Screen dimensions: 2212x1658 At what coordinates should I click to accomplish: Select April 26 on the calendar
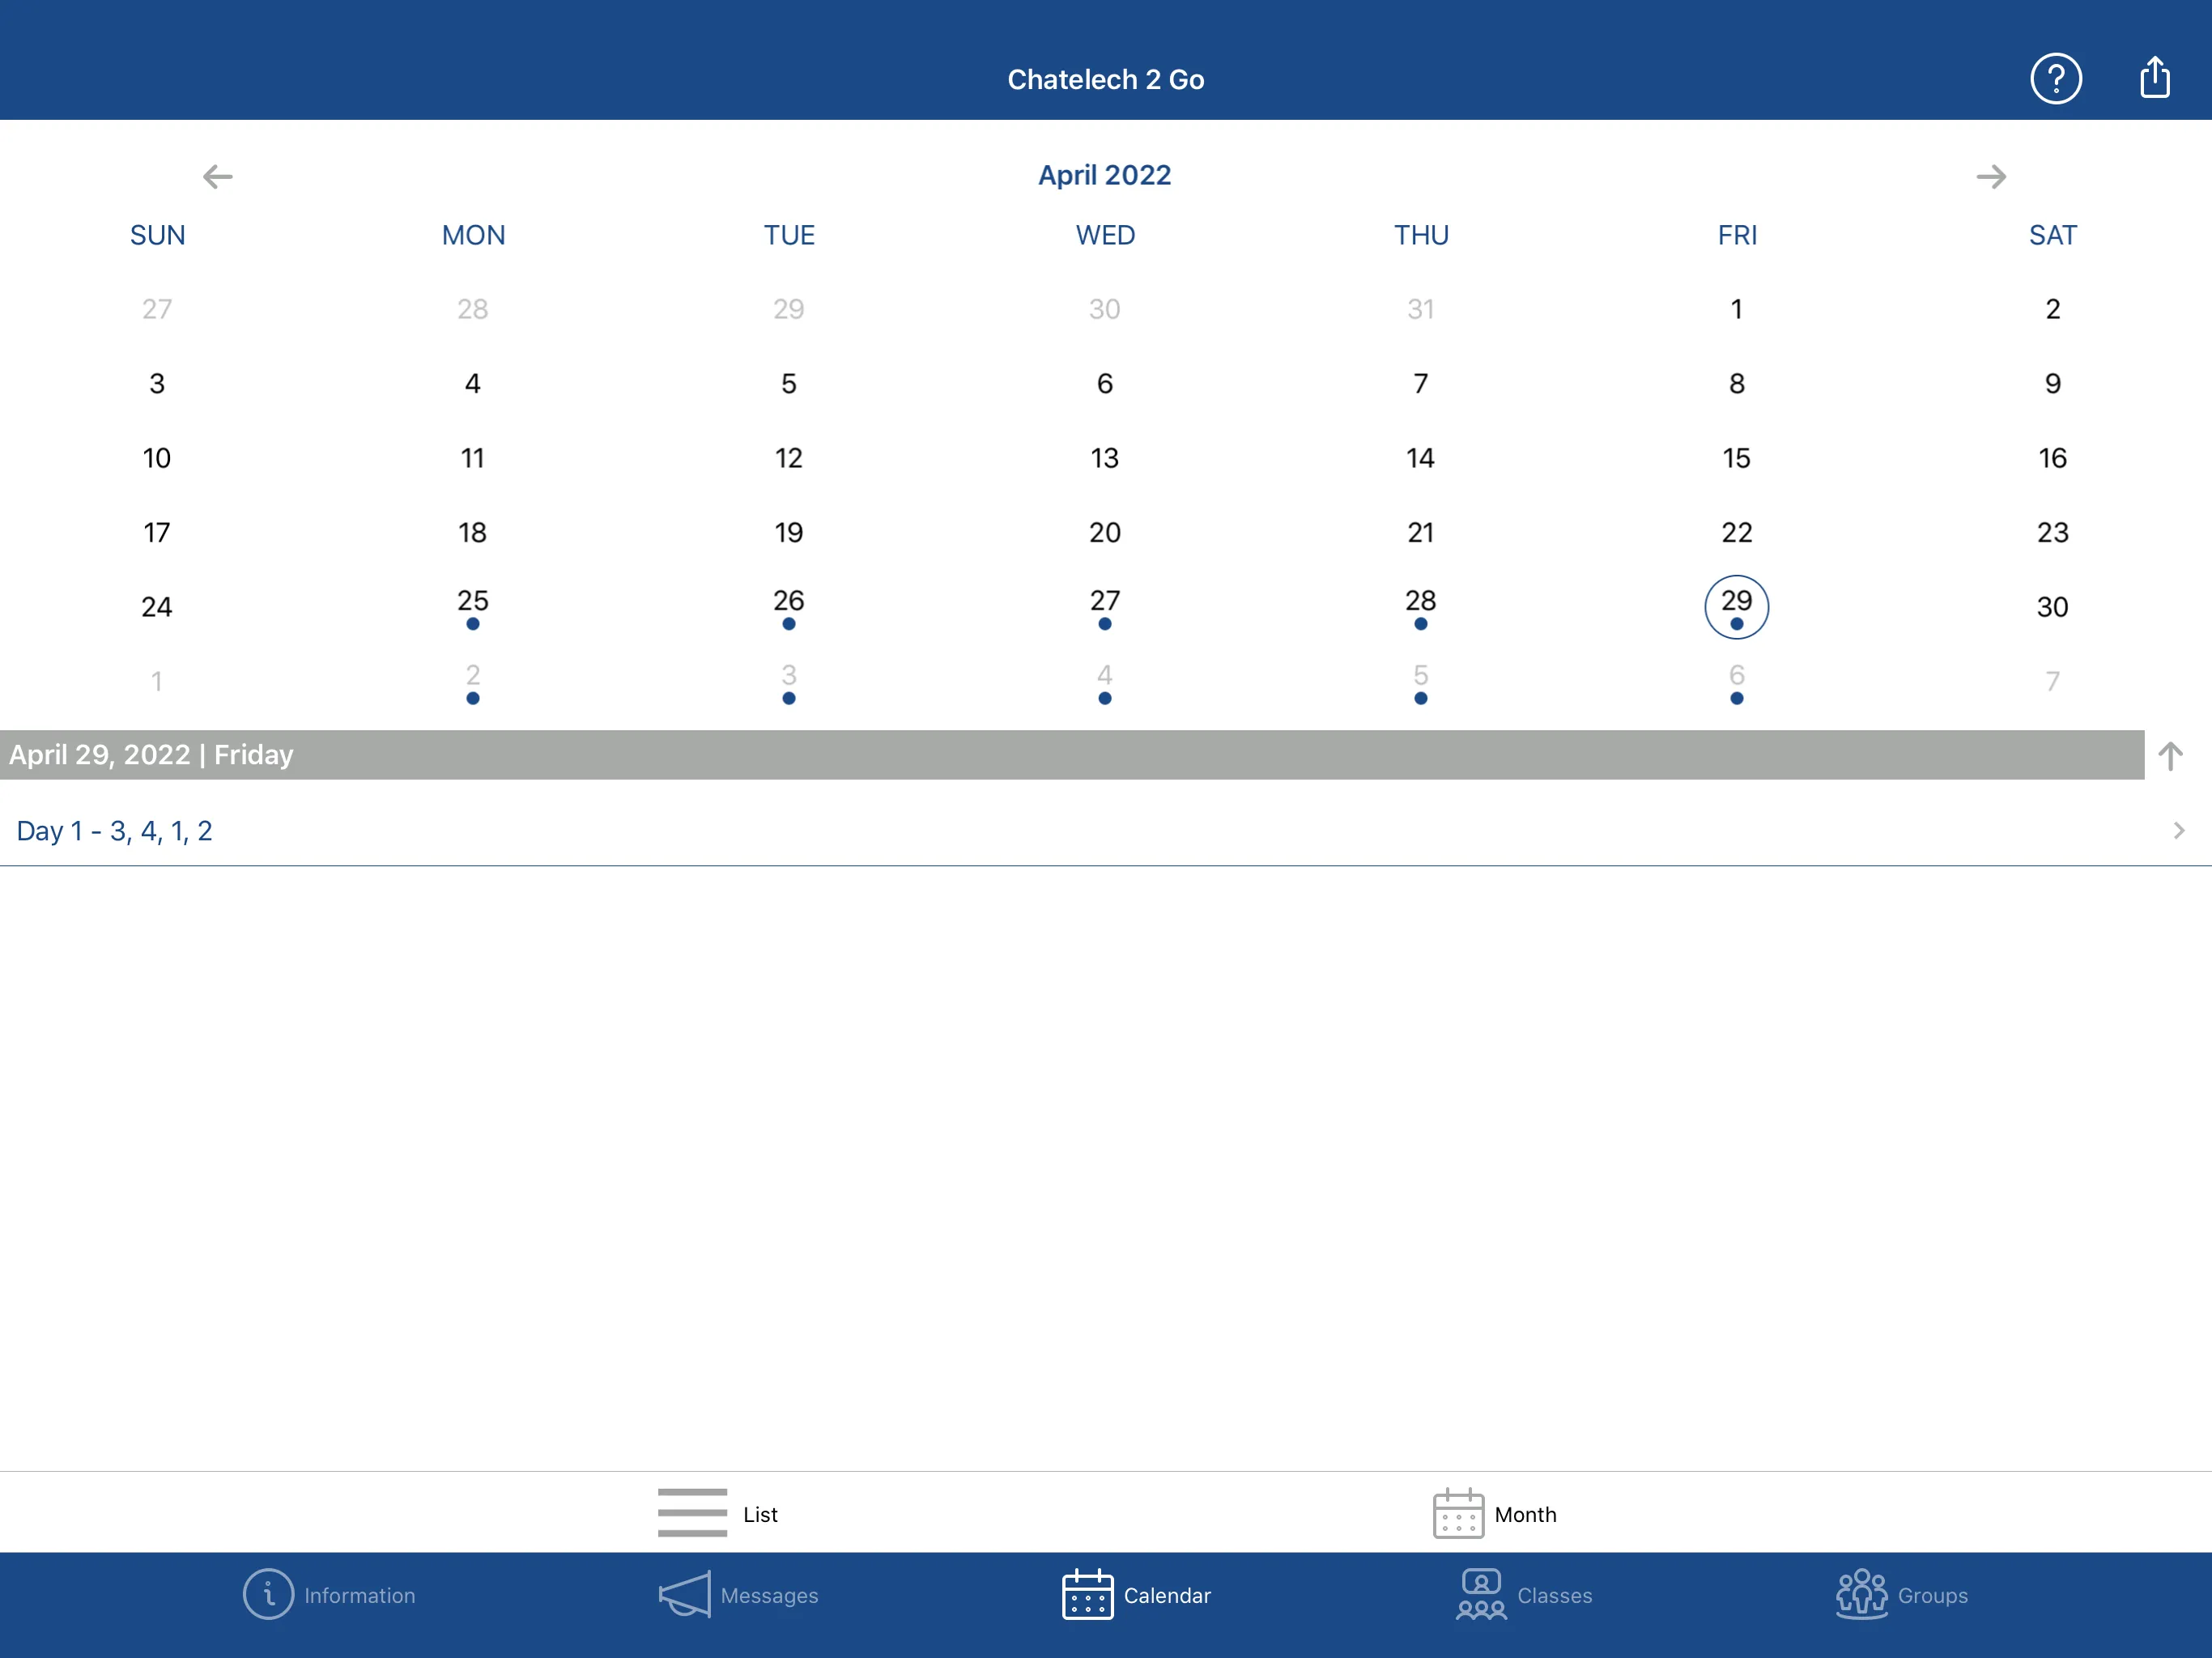[x=789, y=606]
